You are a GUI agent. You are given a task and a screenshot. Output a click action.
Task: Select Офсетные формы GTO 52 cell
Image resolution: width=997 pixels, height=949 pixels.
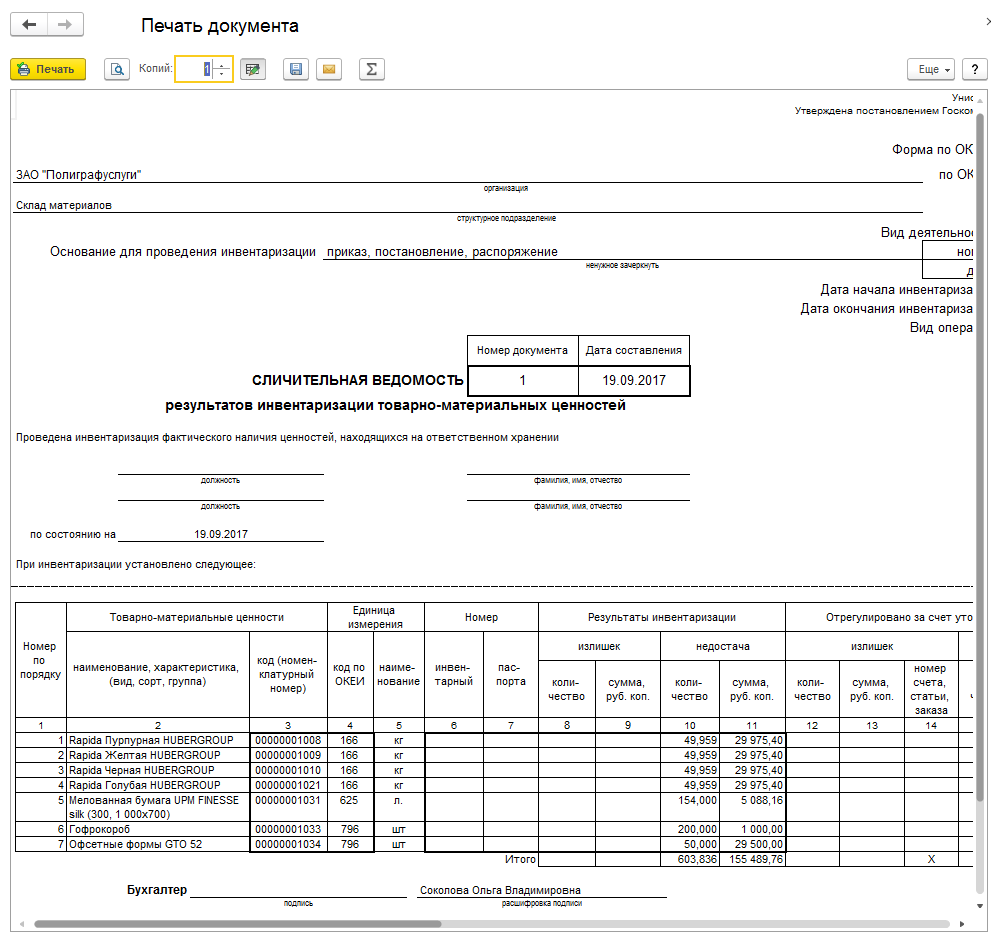[158, 844]
